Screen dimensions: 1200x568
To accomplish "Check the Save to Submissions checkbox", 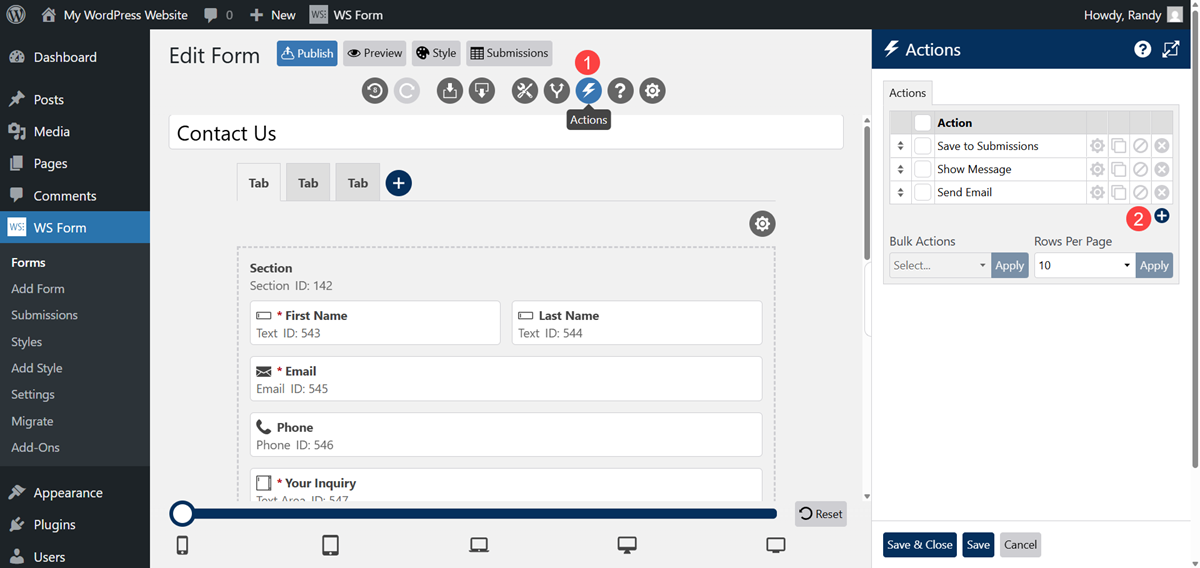I will [923, 146].
